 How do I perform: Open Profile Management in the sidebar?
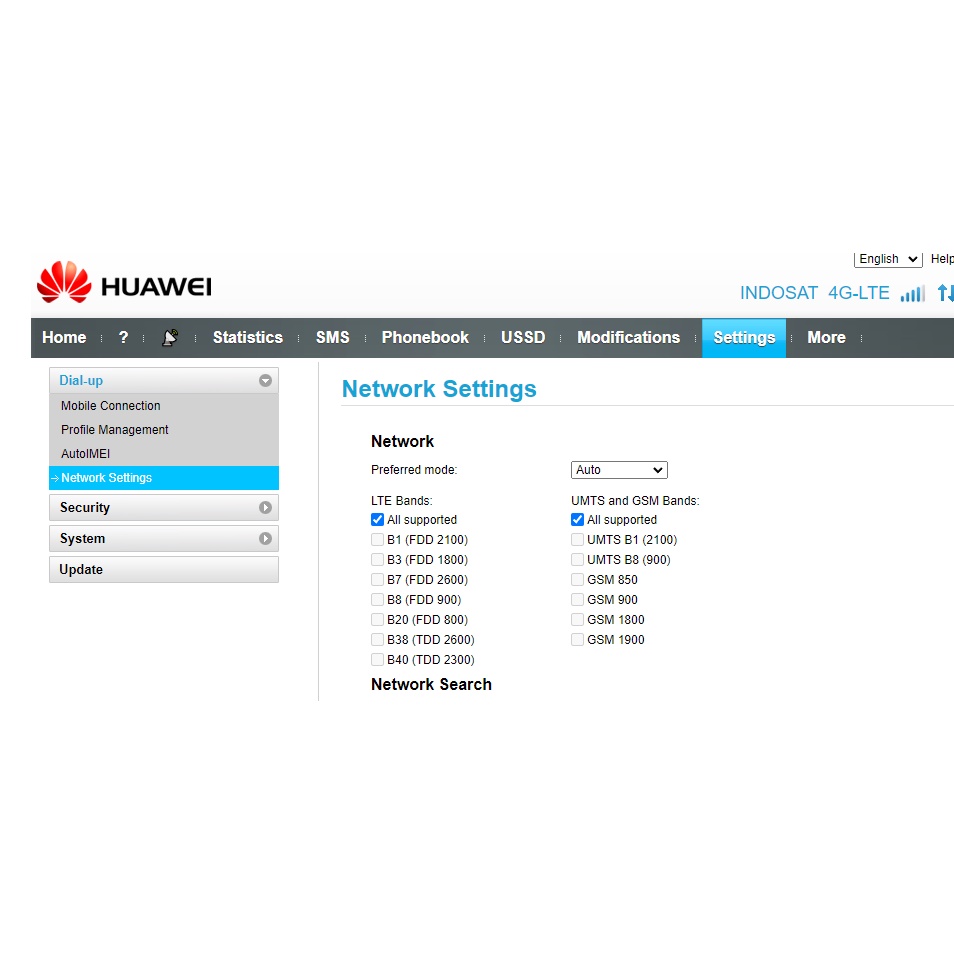click(115, 430)
